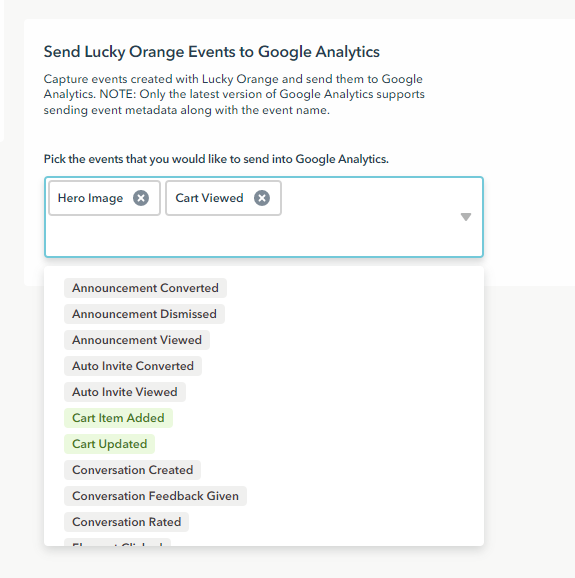Select Announcement Dismissed event
The width and height of the screenshot is (575, 578).
[144, 314]
